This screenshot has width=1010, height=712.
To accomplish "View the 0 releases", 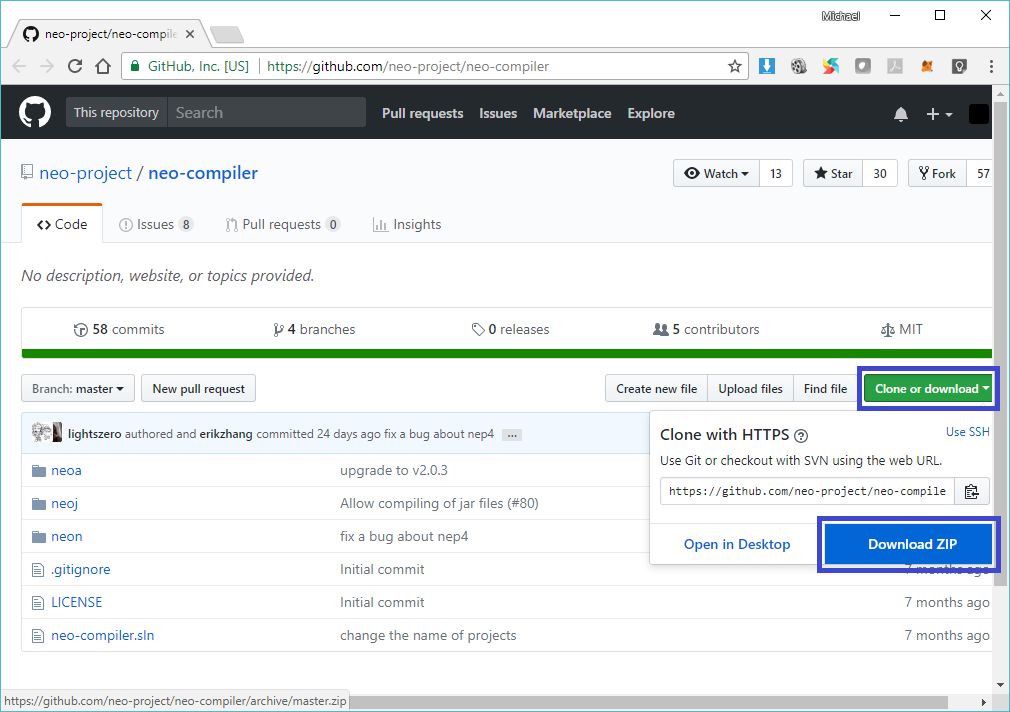I will (511, 329).
